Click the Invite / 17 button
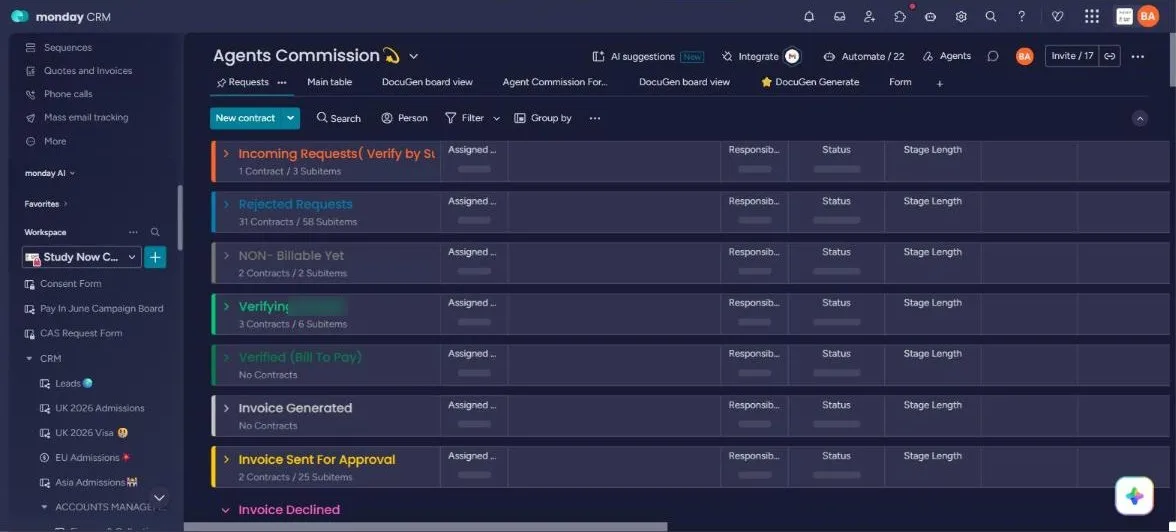Image resolution: width=1176 pixels, height=532 pixels. tap(1072, 56)
